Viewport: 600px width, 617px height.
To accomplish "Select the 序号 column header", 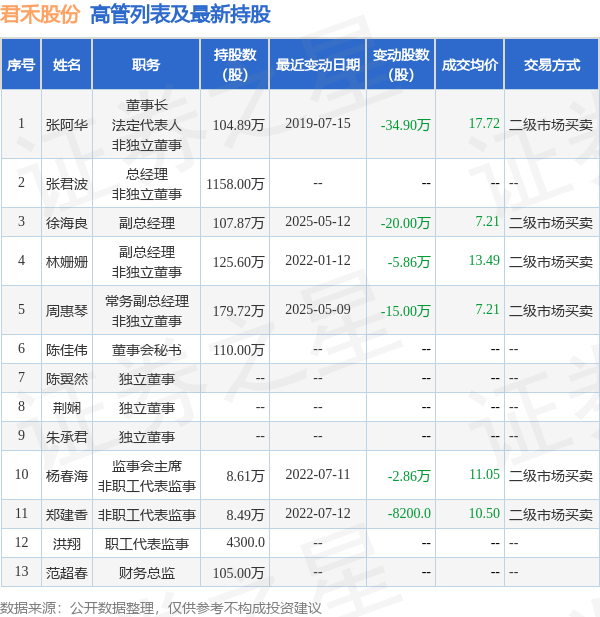I will tap(21, 65).
